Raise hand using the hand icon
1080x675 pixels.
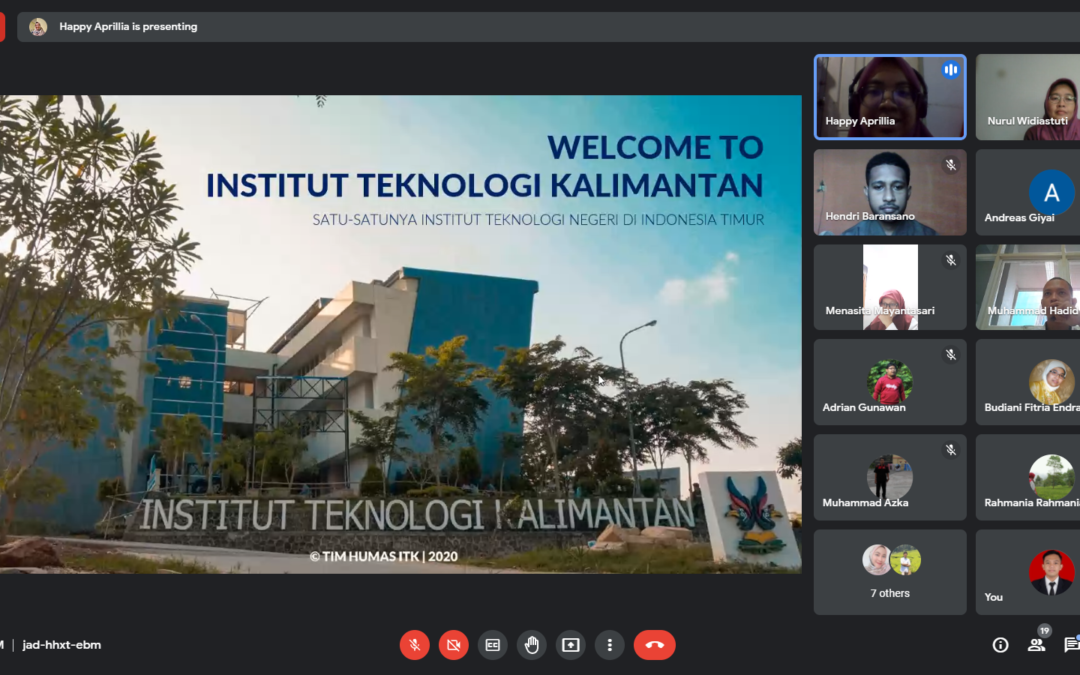click(x=531, y=645)
